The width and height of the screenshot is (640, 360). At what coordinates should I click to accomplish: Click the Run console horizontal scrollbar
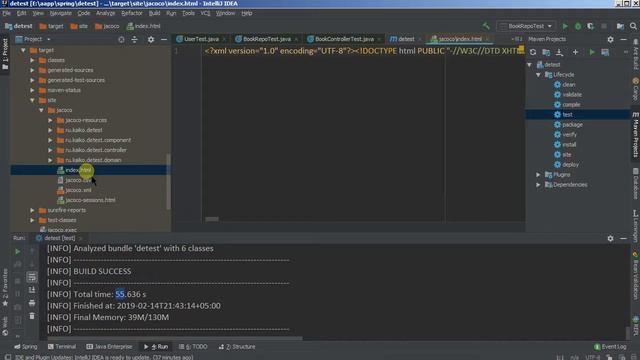point(175,338)
